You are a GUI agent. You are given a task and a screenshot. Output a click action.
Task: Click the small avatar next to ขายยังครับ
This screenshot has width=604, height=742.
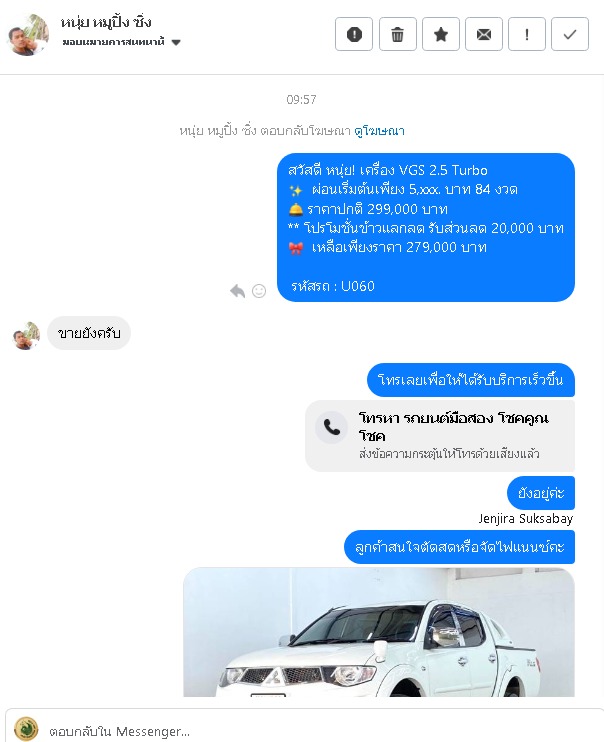[26, 336]
